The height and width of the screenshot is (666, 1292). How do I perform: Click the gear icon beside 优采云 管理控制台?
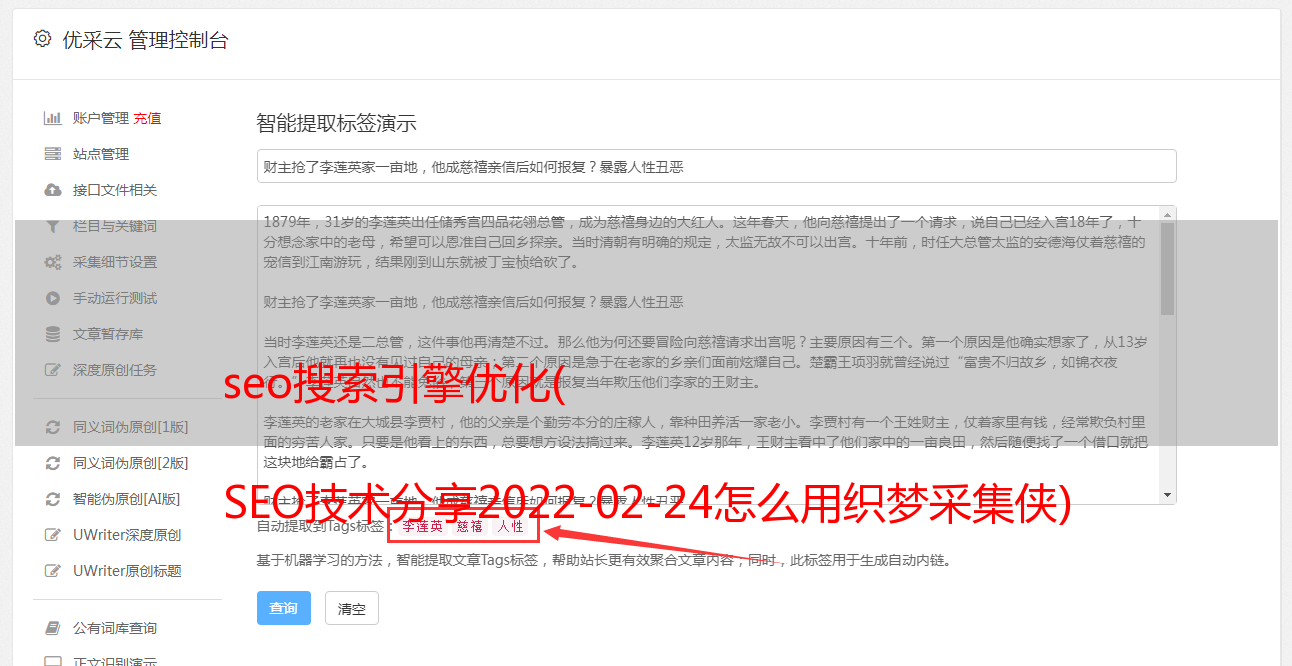tap(42, 39)
